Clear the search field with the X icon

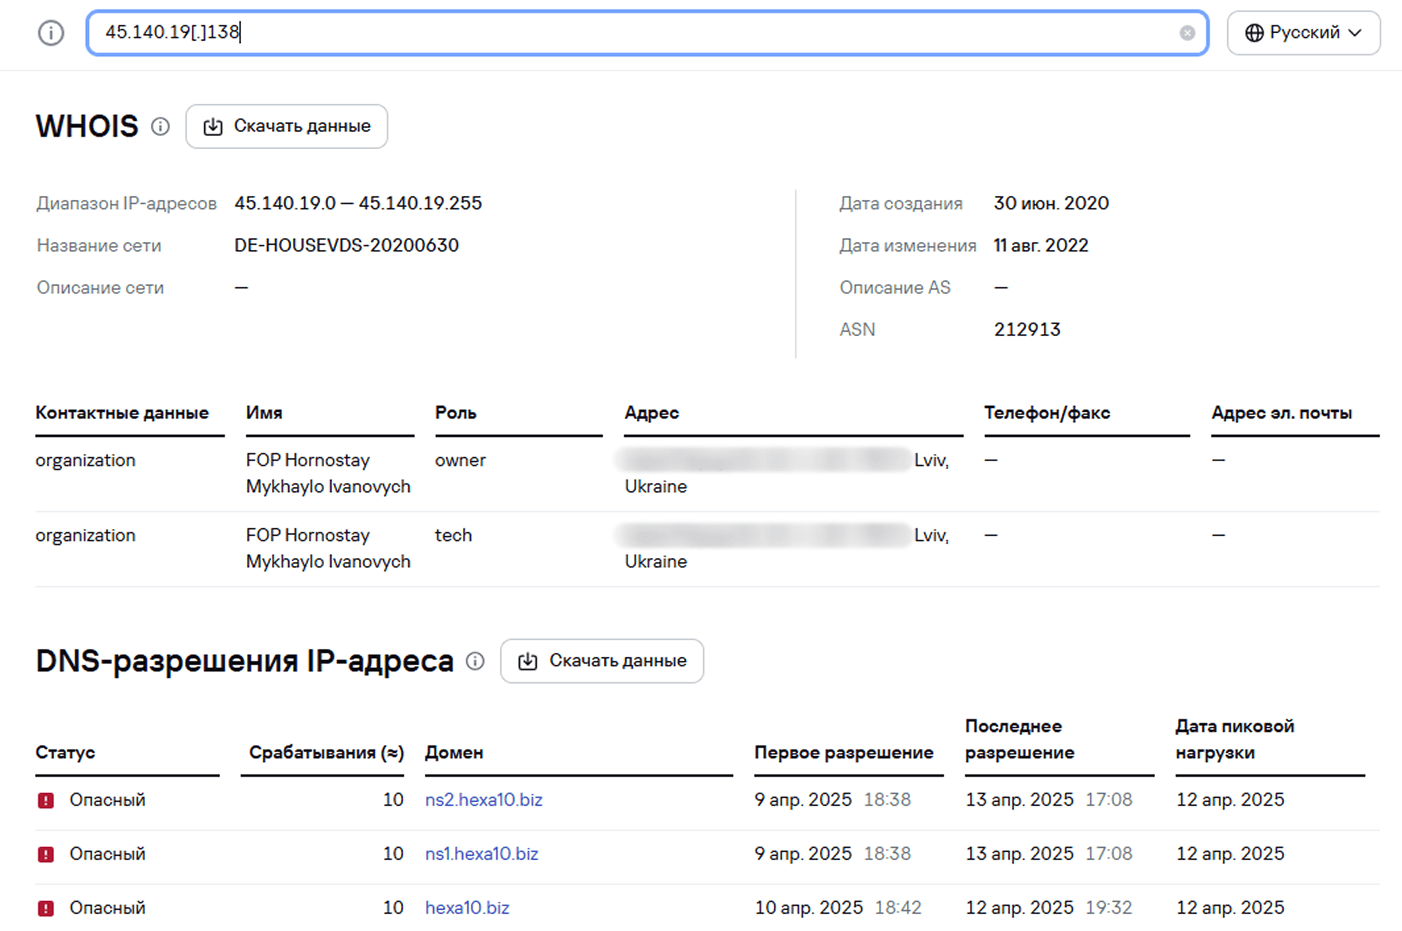[x=1187, y=33]
